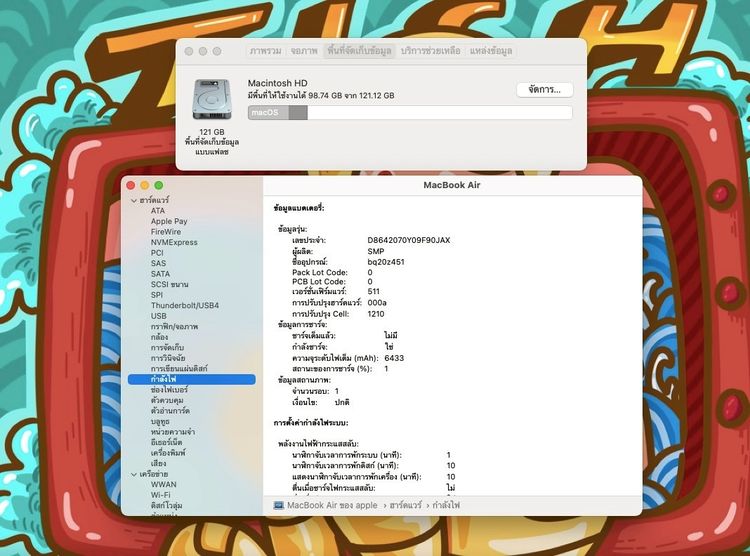Screen dimensions: 750x556
Task: Select the พื้นที่จัดเก็บข้อมูล storage tab
Action: coord(359,51)
